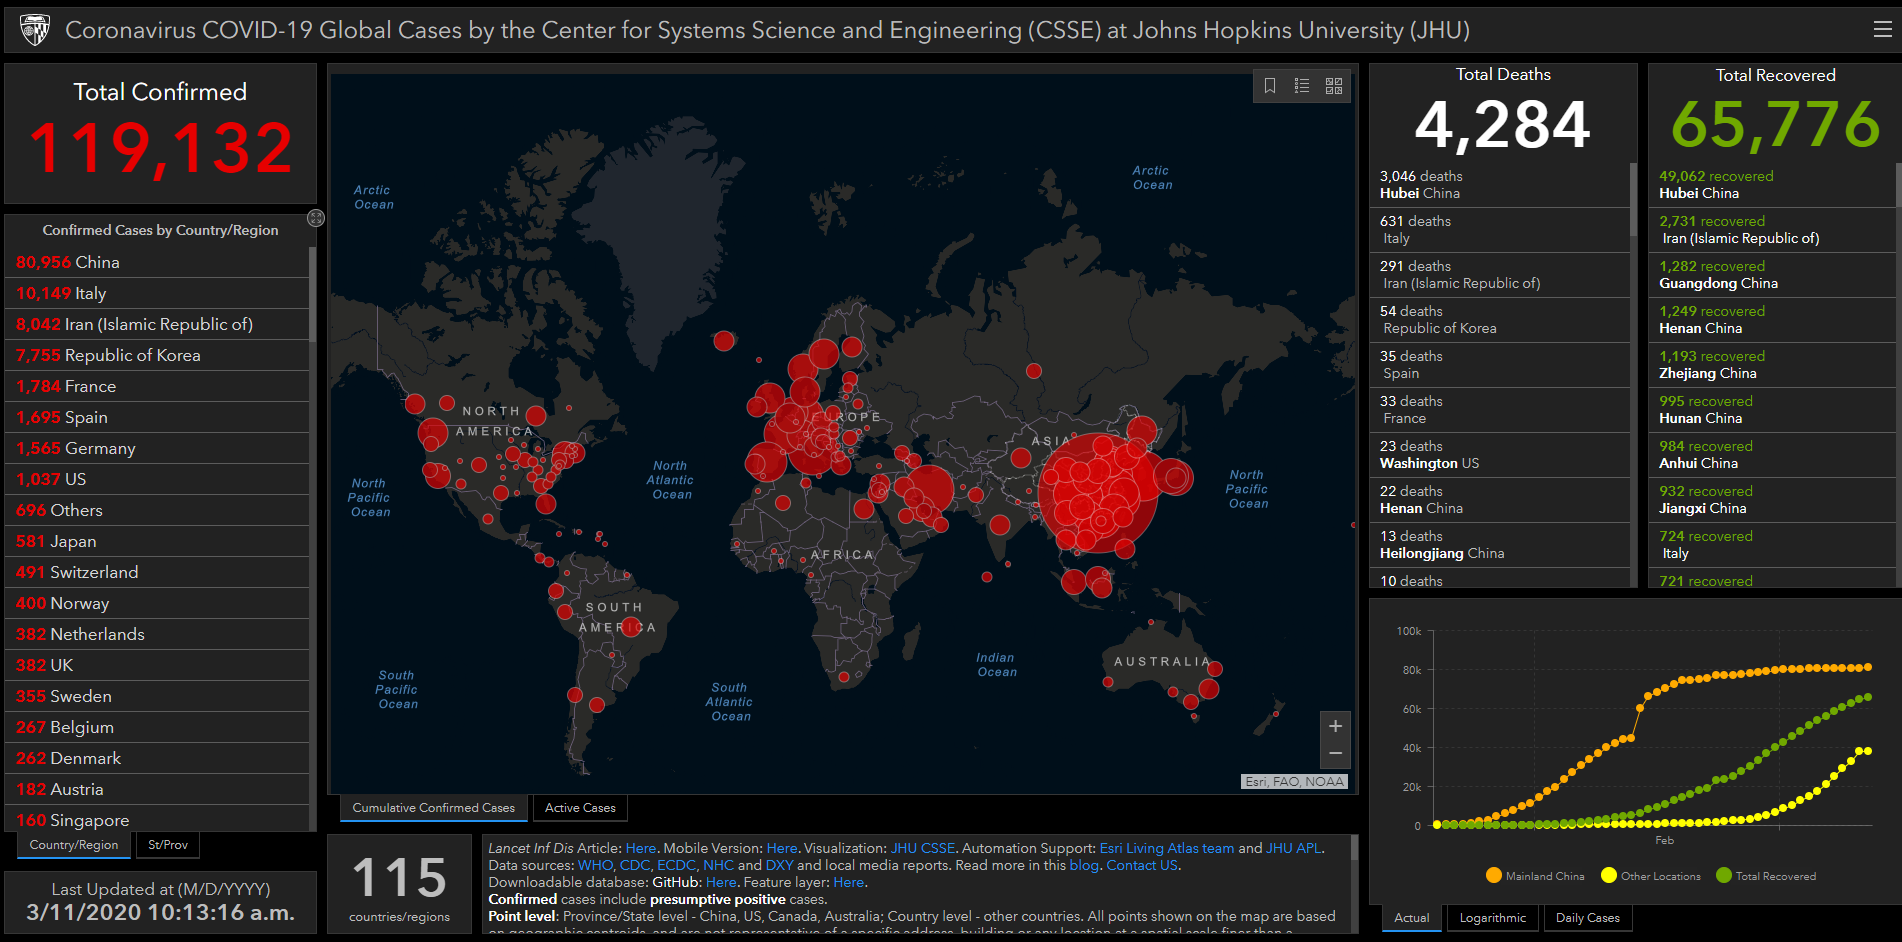Select 8,042 Iran row in country list
This screenshot has width=1902, height=942.
pos(157,324)
